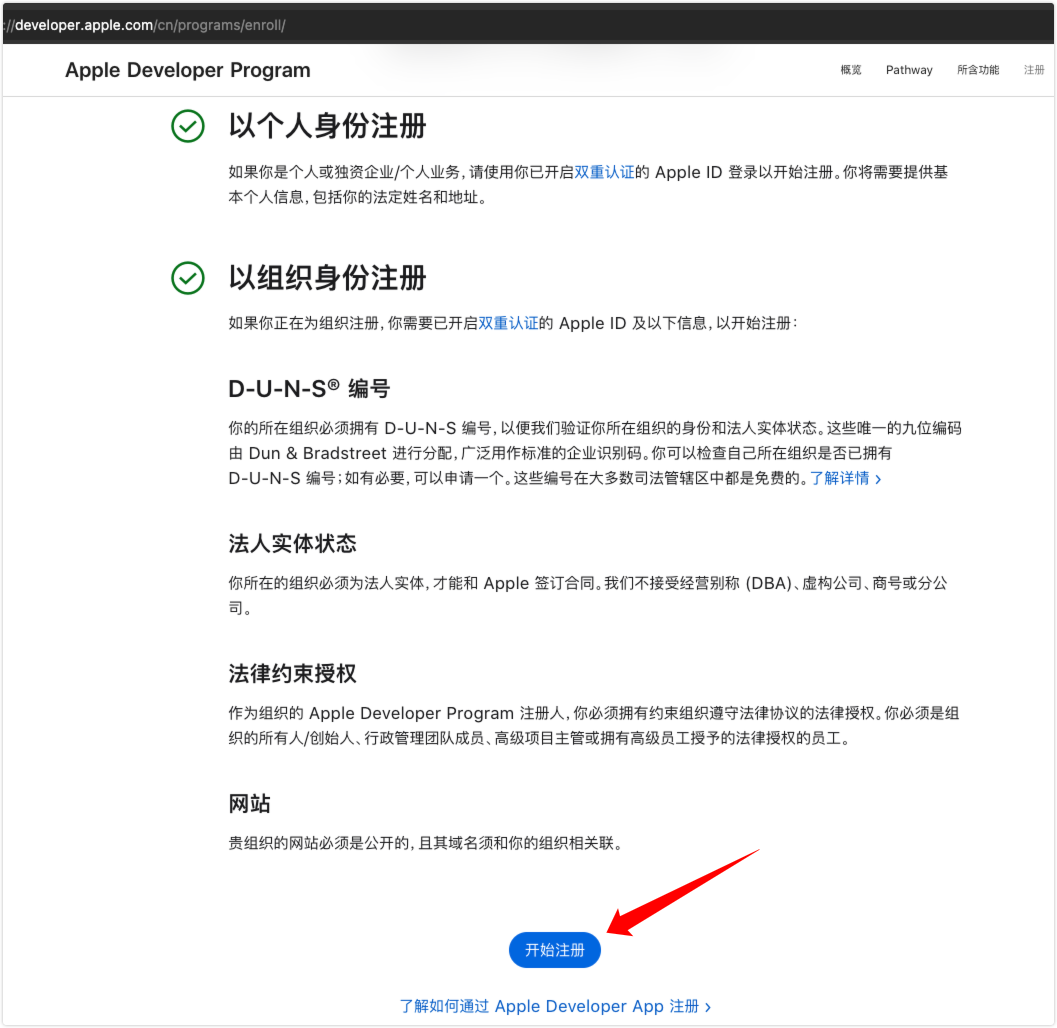Viewport: 1057px width, 1028px height.
Task: Click the 法人实体状态 heading
Action: pyautogui.click(x=292, y=543)
